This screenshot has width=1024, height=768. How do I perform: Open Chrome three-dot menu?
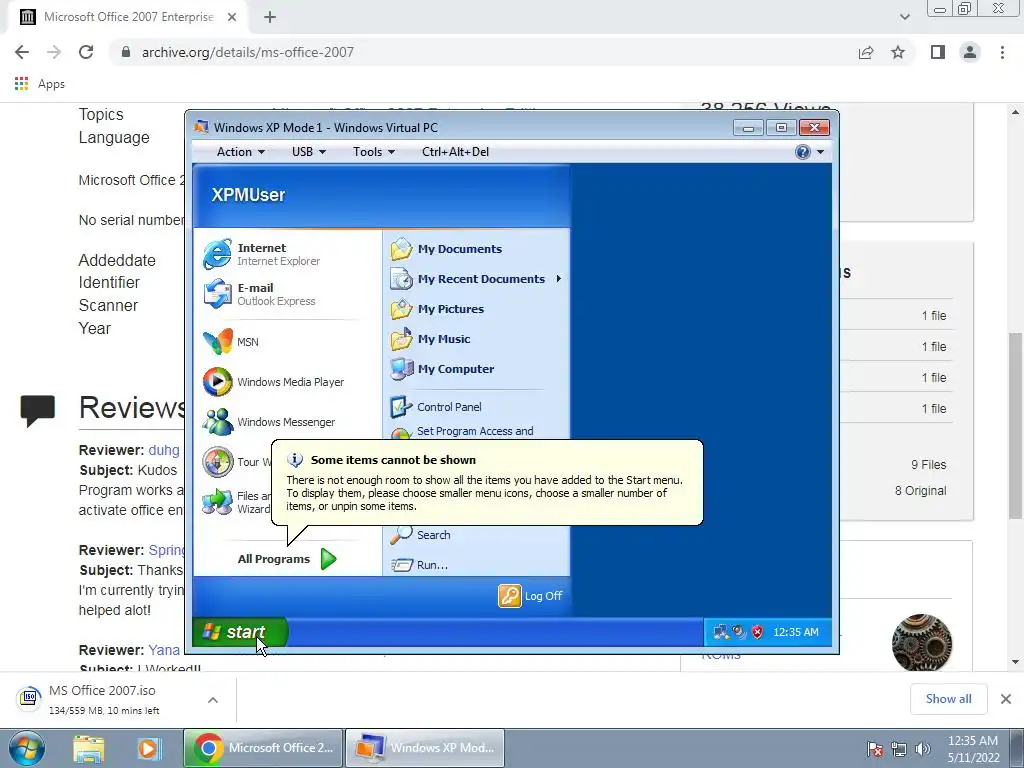(1002, 52)
